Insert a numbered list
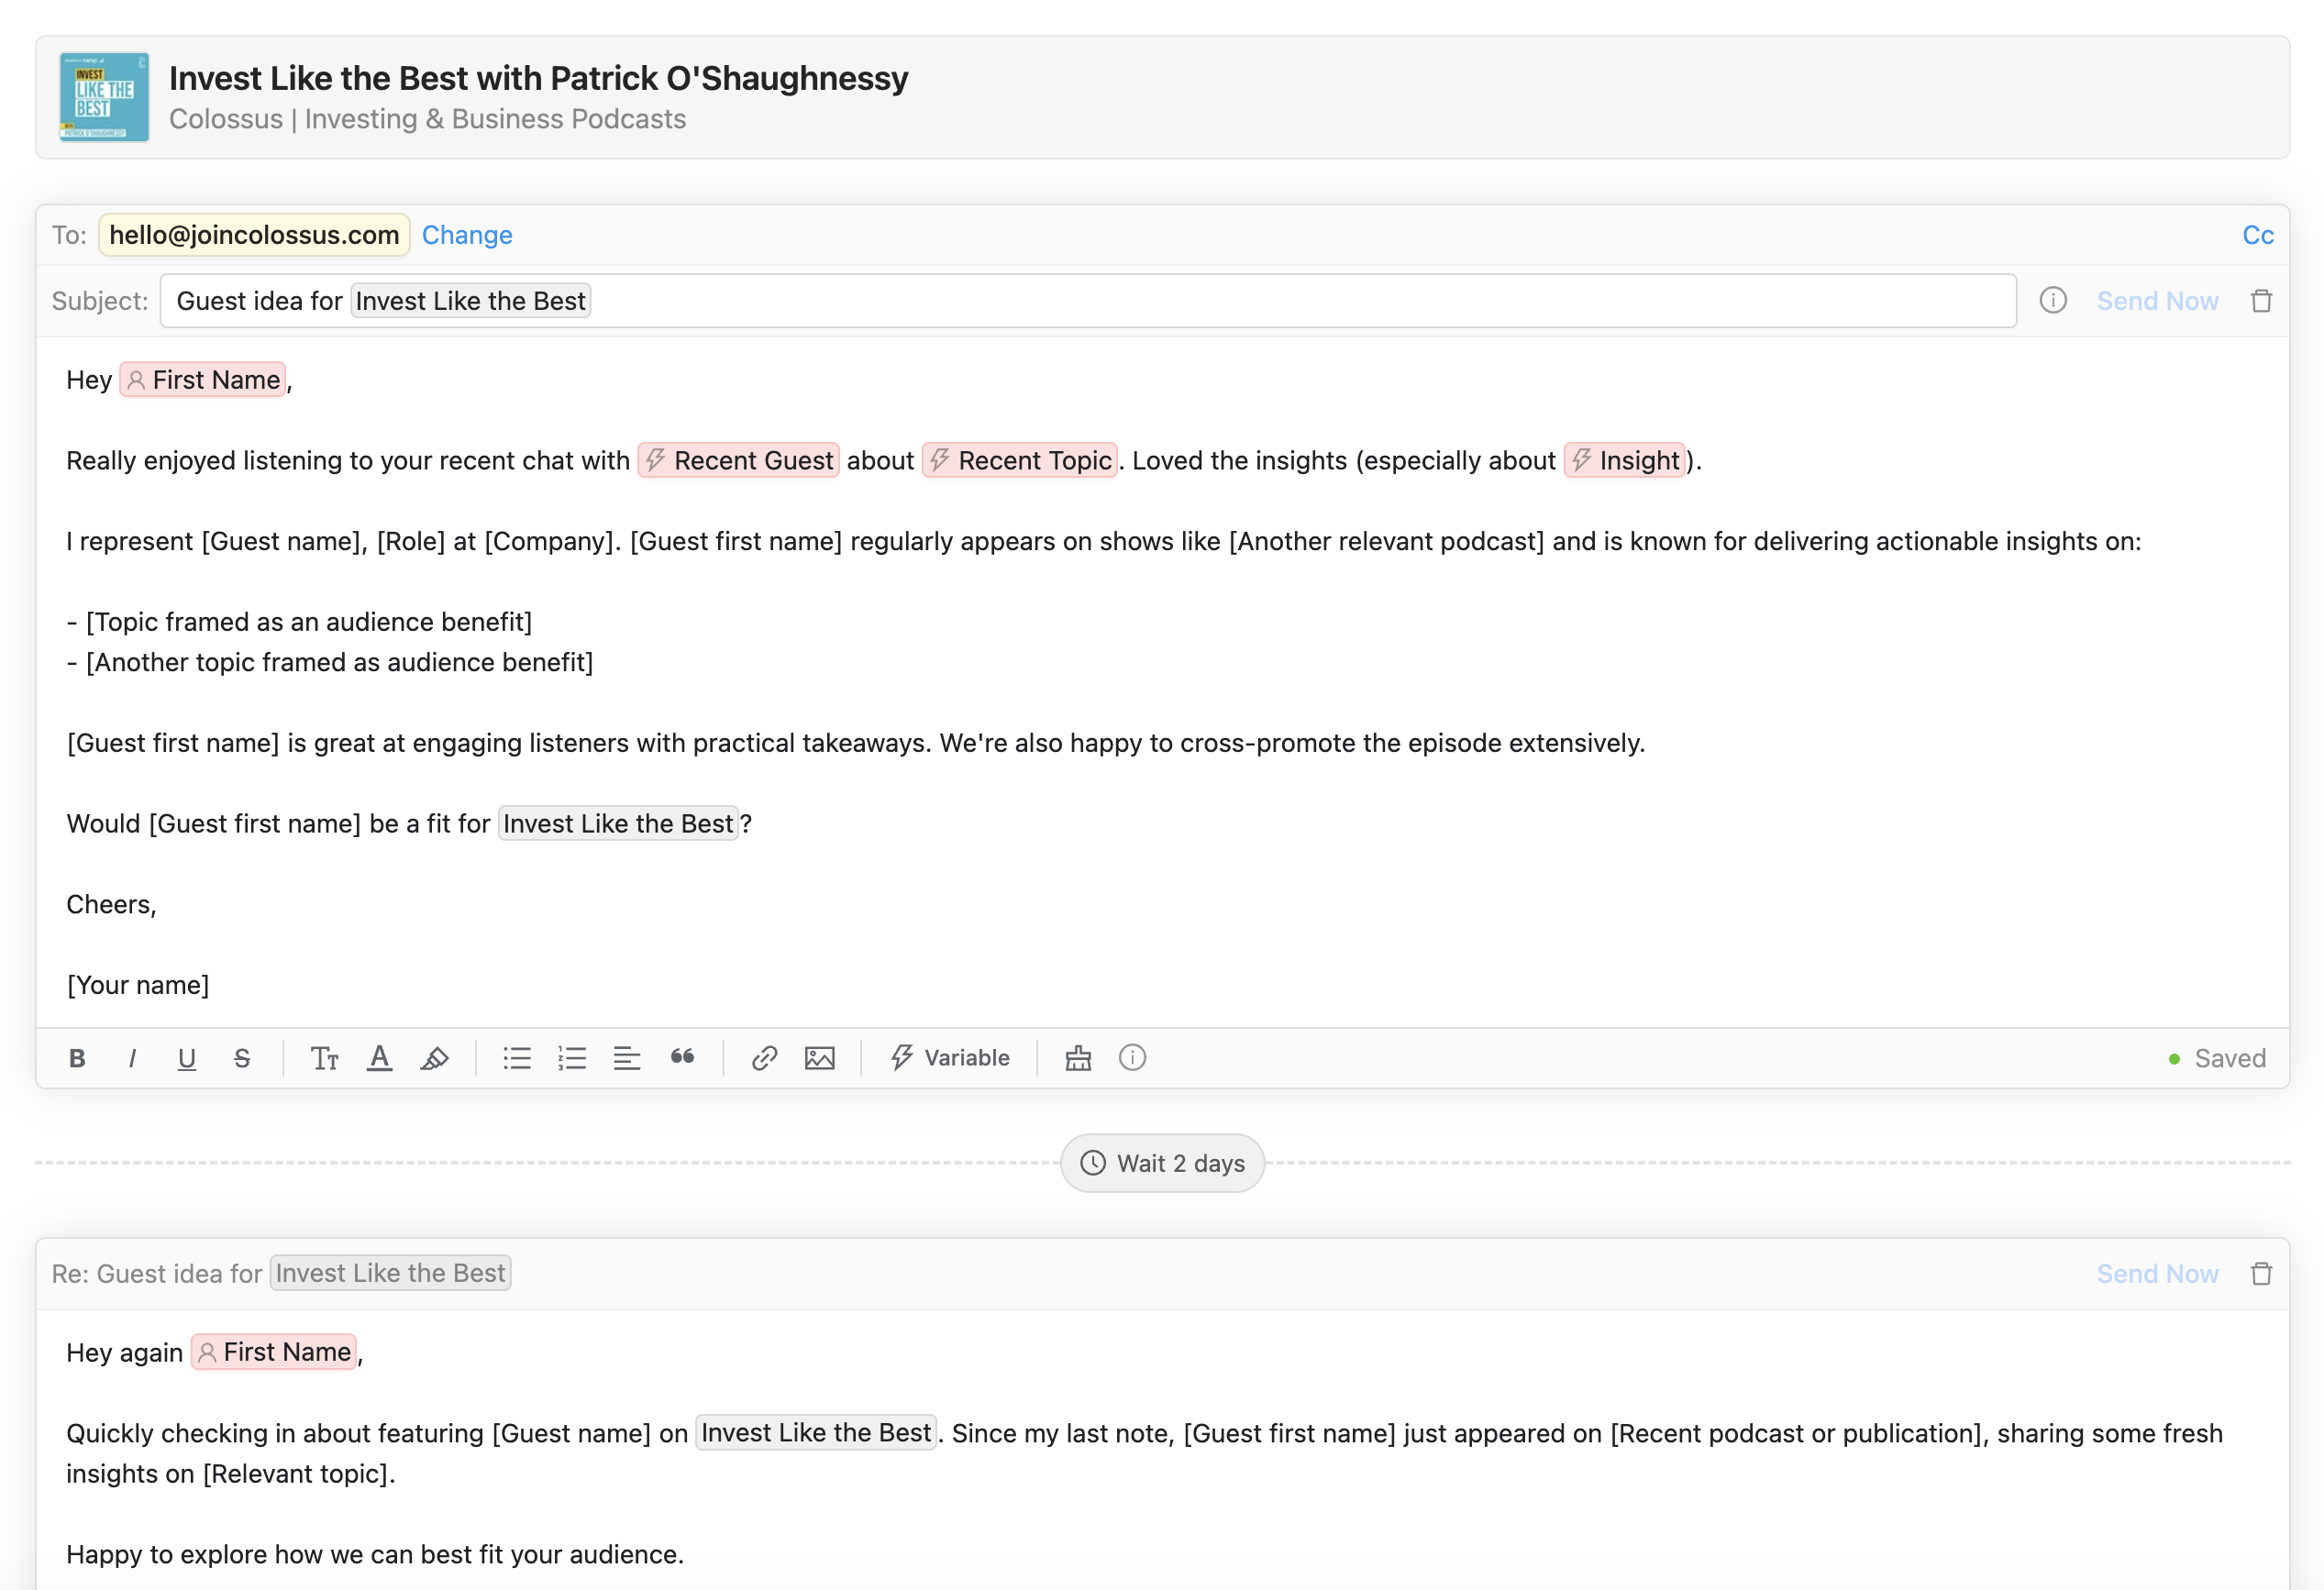2324x1590 pixels. click(572, 1058)
